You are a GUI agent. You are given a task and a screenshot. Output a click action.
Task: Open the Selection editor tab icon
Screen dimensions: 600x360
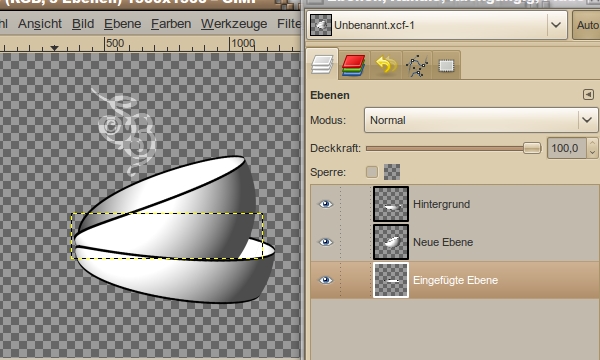click(x=446, y=65)
